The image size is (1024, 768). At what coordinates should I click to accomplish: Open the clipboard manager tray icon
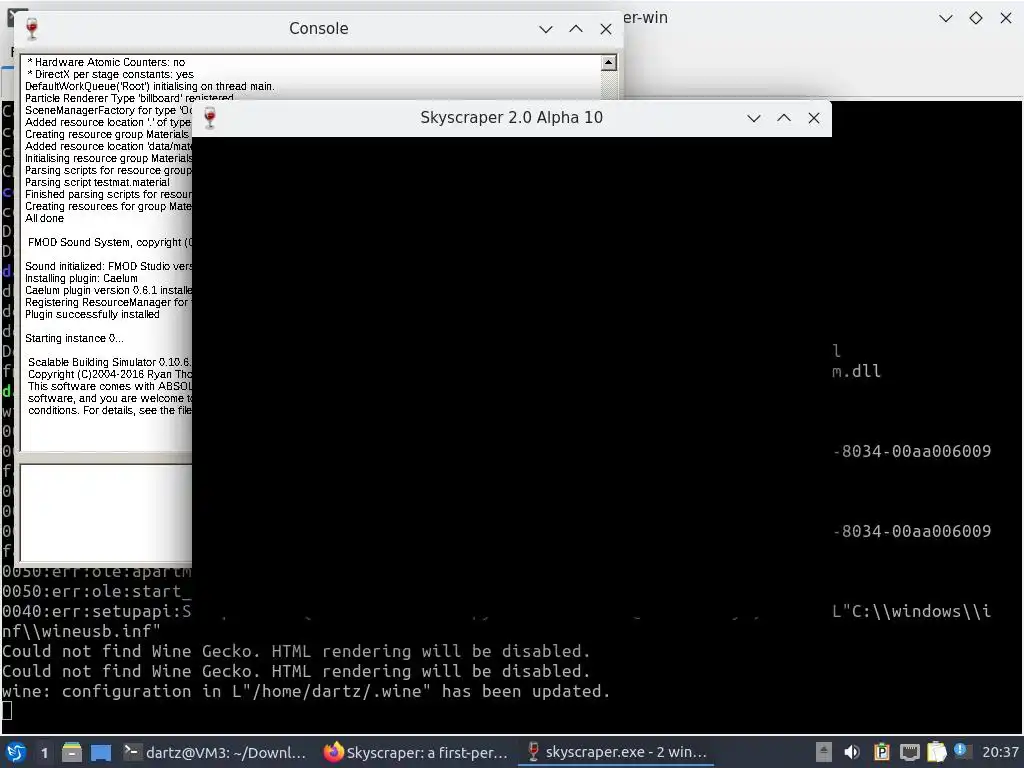881,752
